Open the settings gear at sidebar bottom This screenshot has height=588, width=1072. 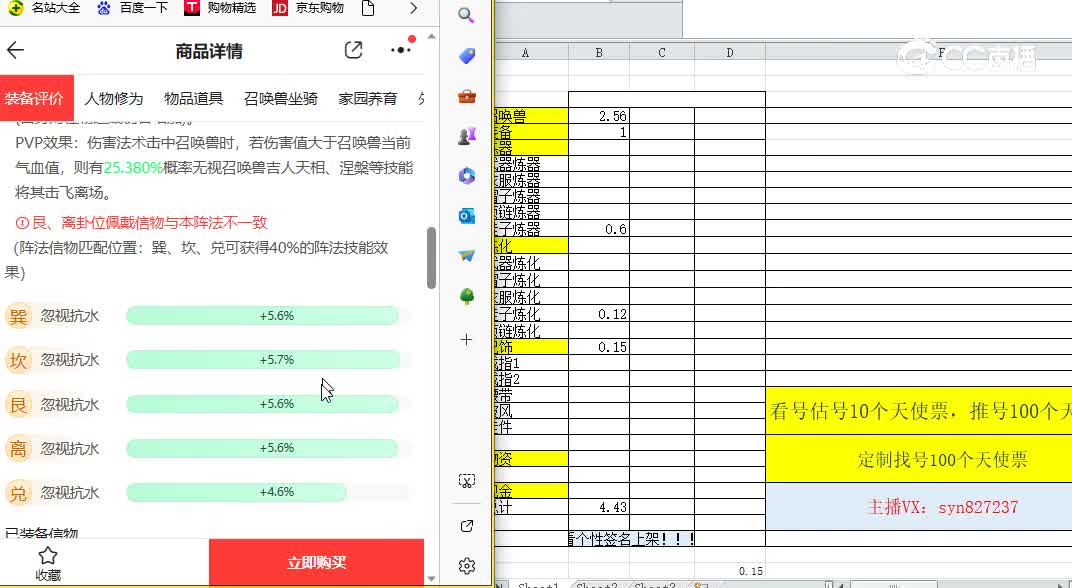tap(466, 565)
